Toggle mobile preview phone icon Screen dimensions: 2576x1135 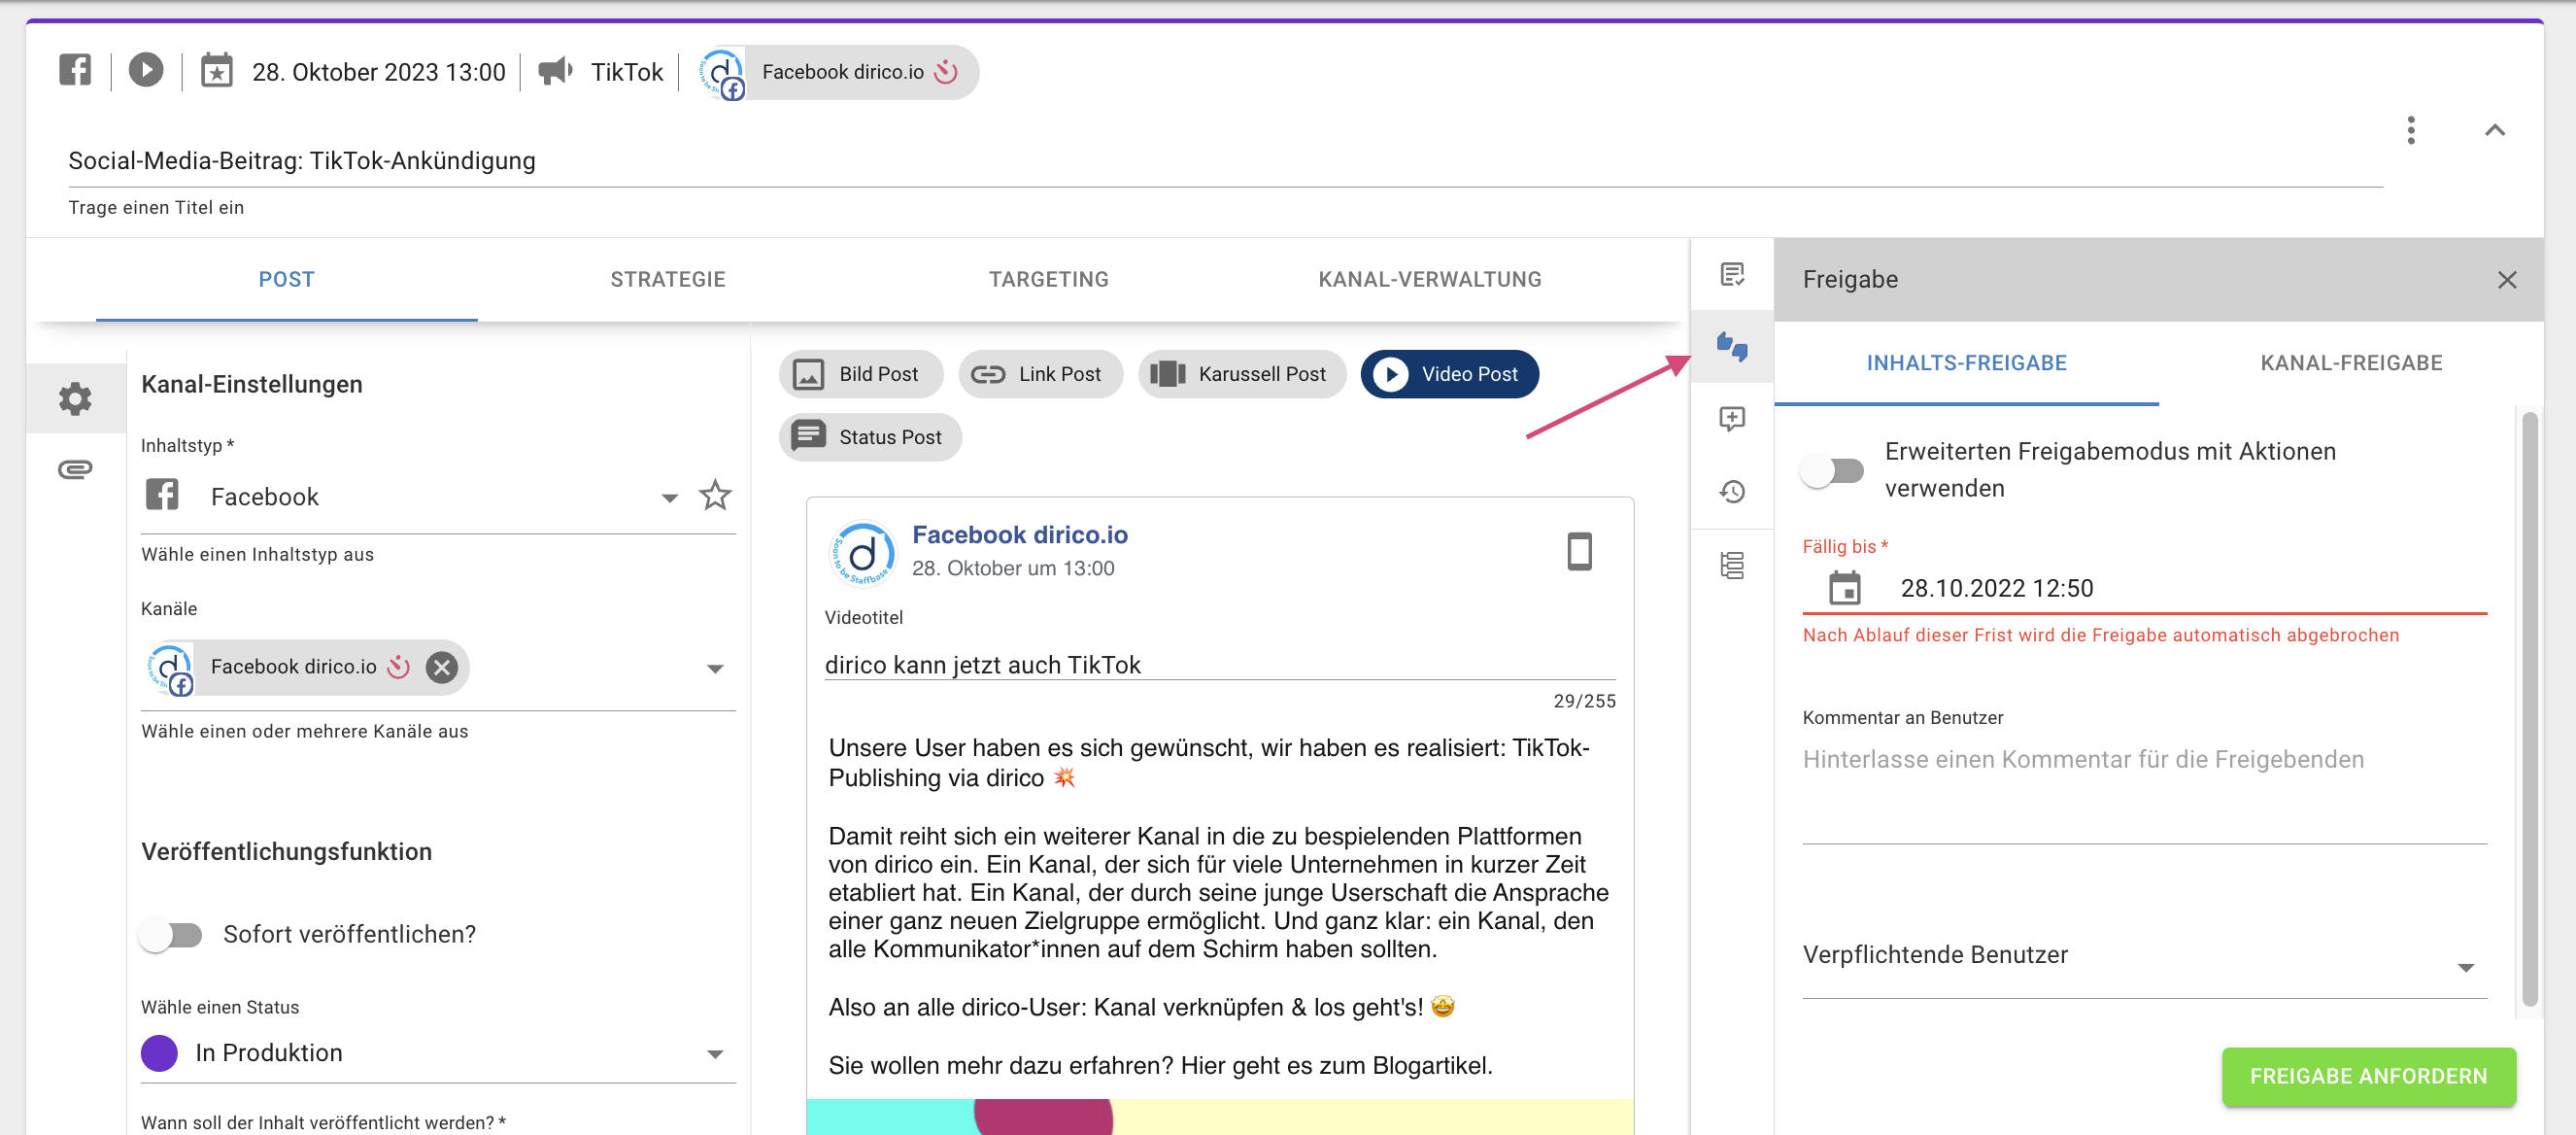coord(1579,551)
